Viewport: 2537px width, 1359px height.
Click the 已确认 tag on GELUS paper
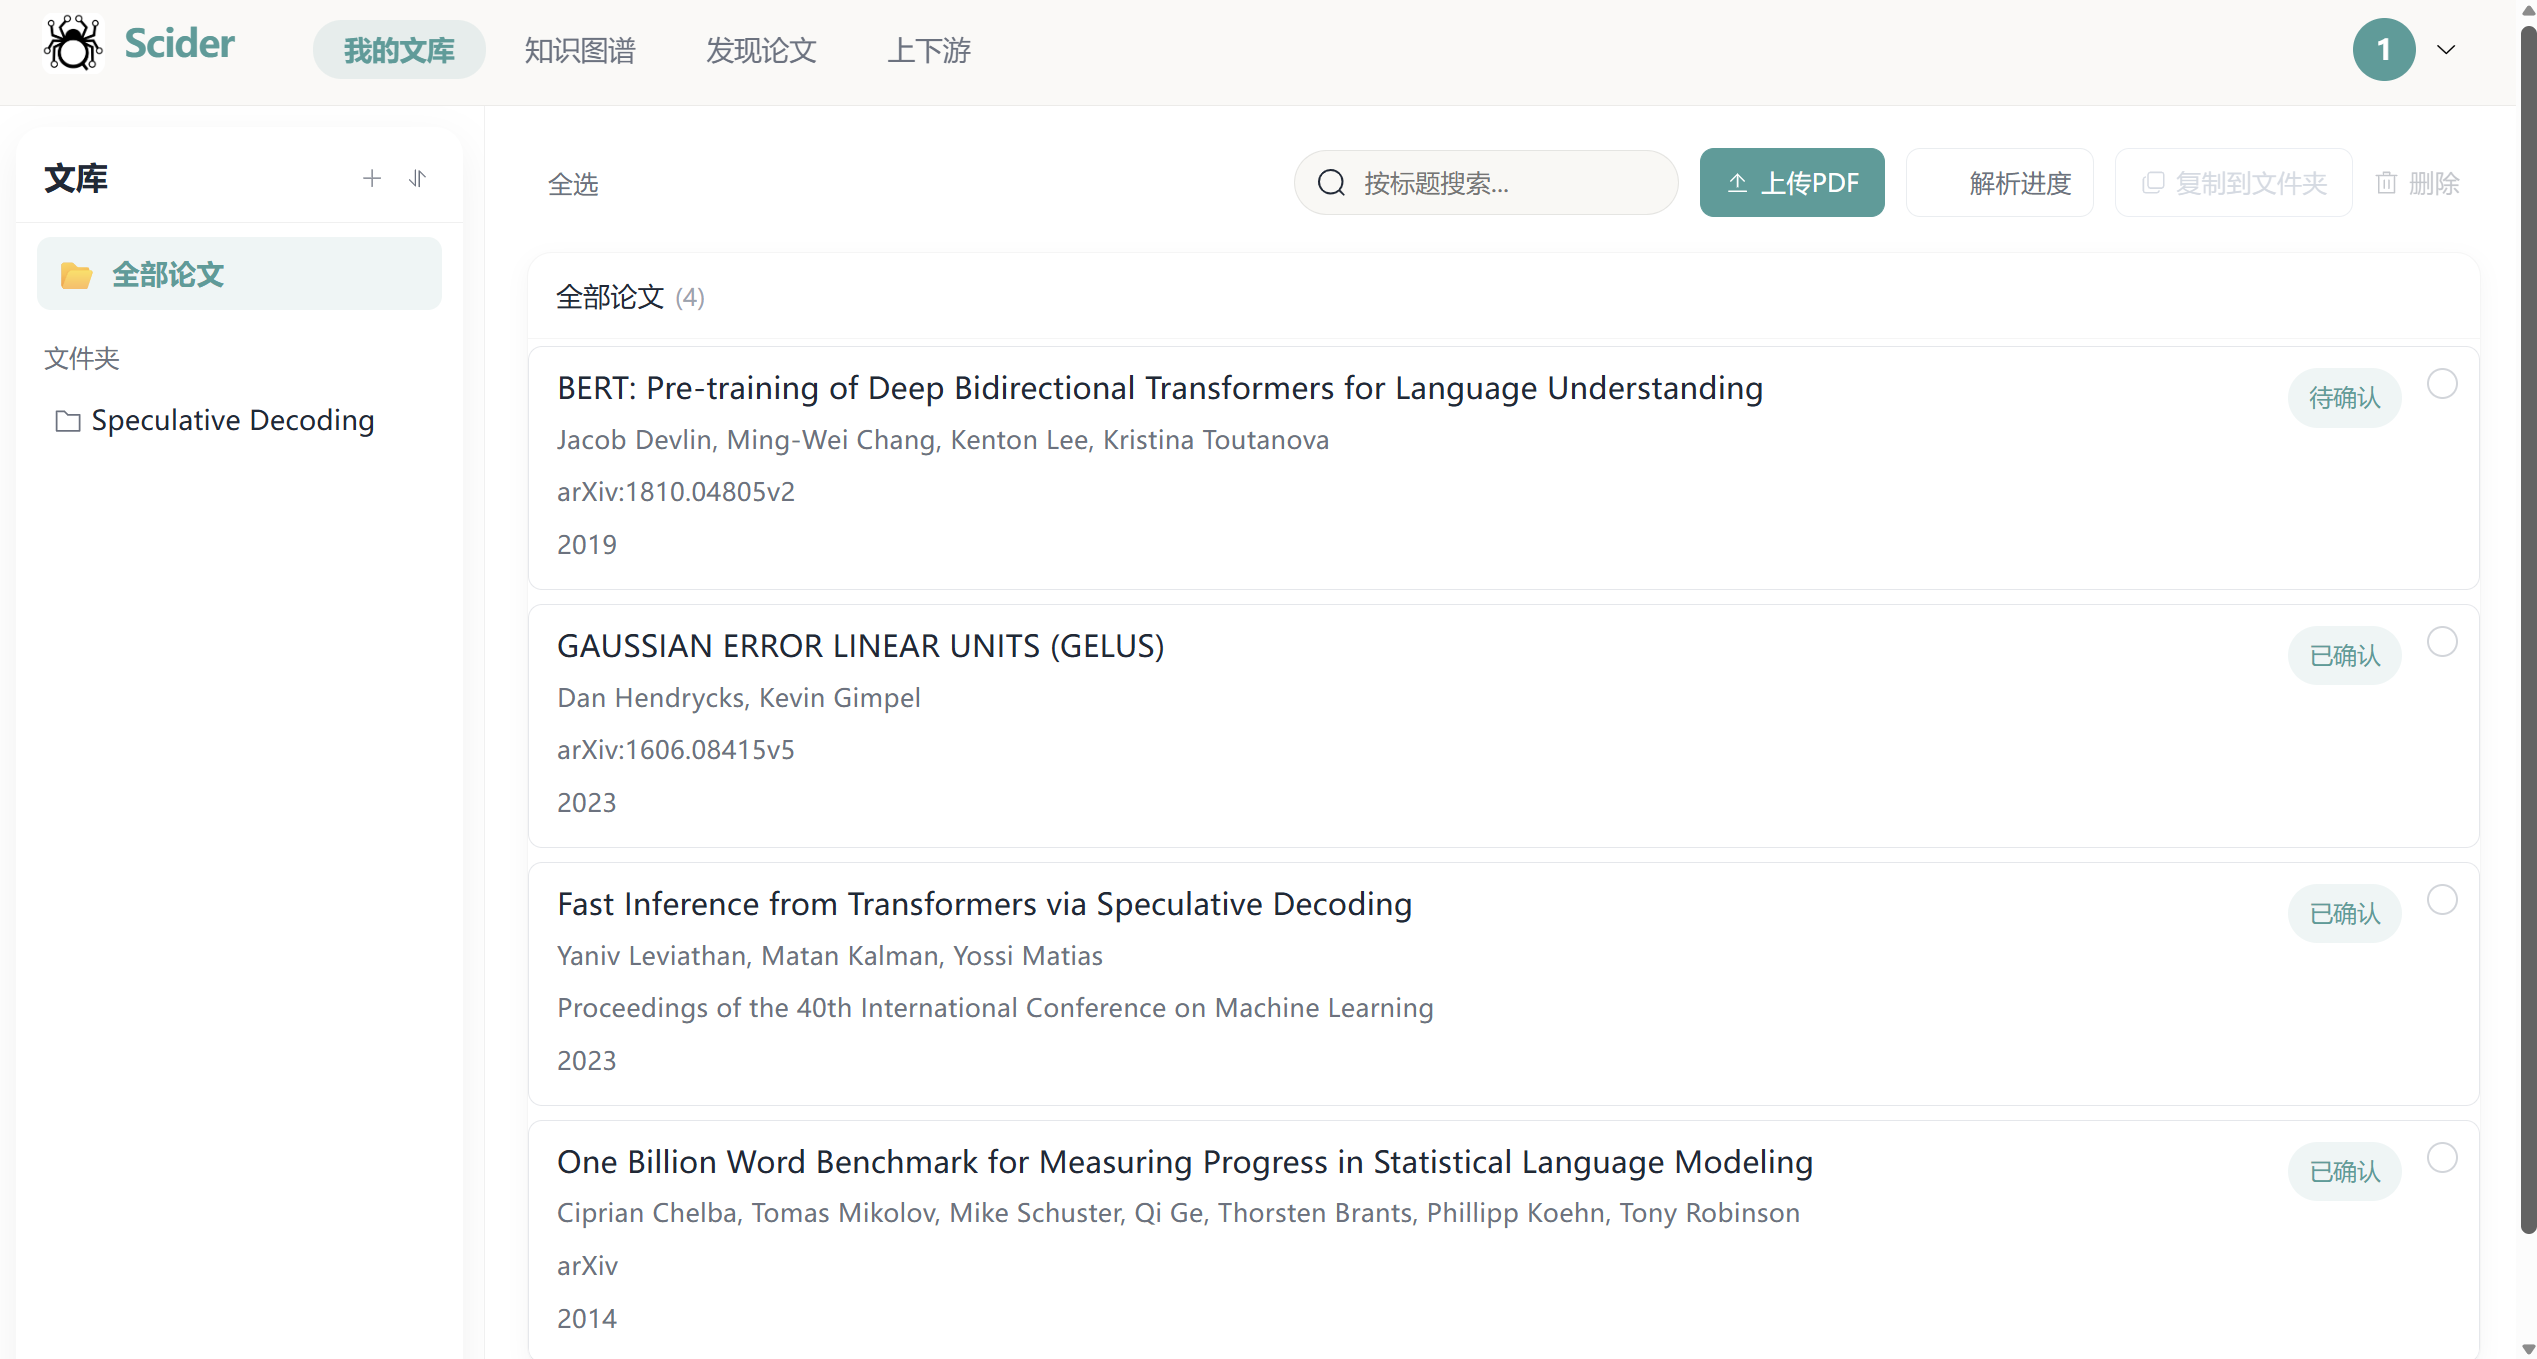[2344, 656]
